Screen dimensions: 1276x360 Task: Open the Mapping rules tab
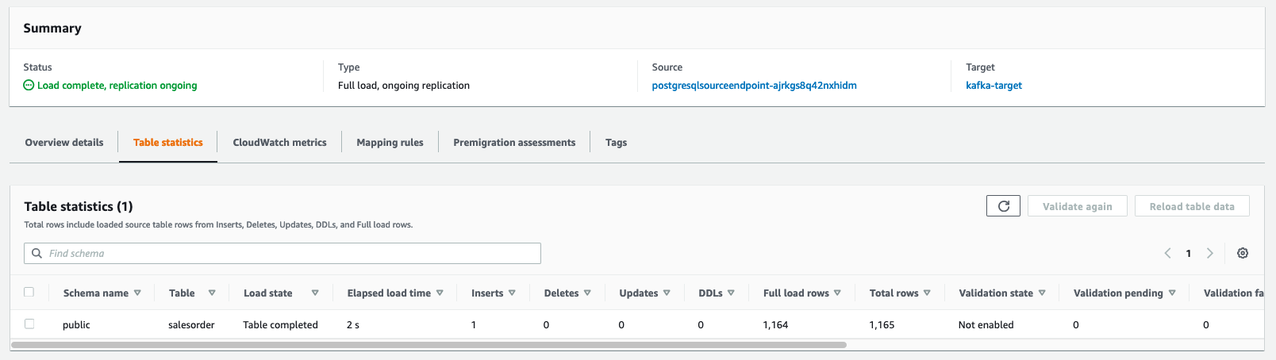click(x=390, y=142)
